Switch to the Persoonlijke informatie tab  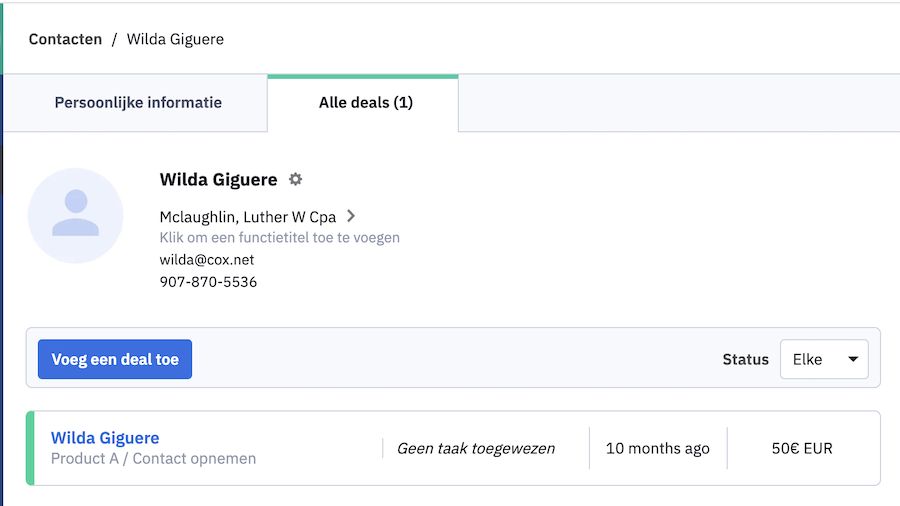(138, 103)
